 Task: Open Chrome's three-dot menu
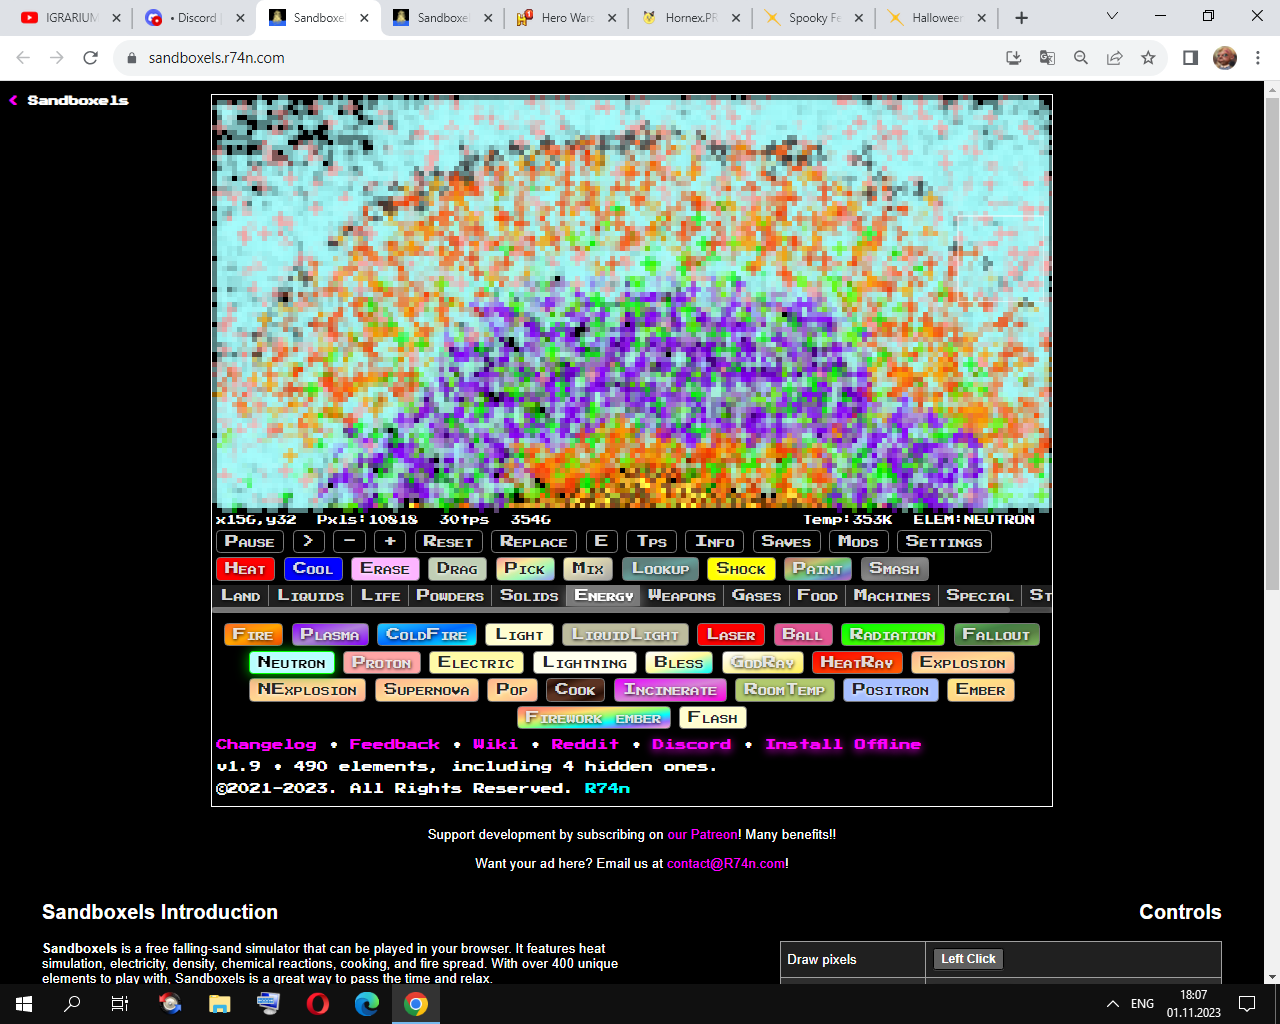pyautogui.click(x=1258, y=58)
